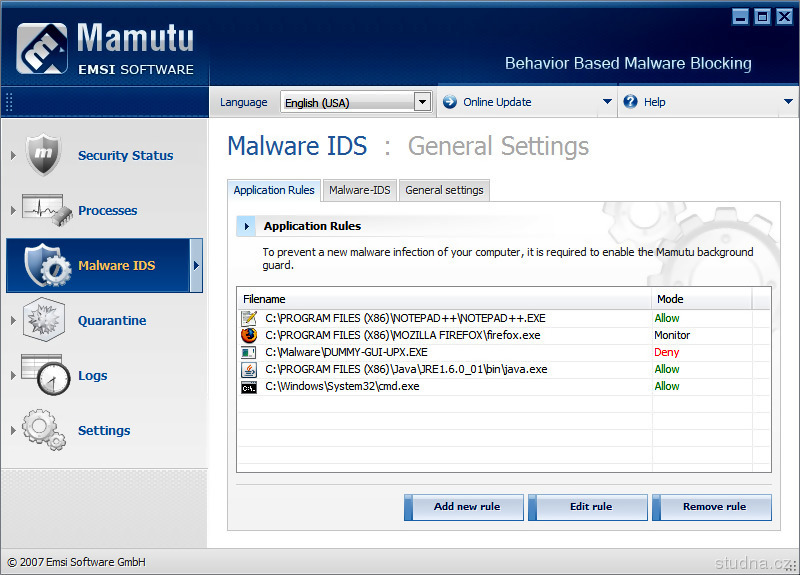Collapse the Application Rules section arrow
This screenshot has width=800, height=575.
(x=246, y=226)
